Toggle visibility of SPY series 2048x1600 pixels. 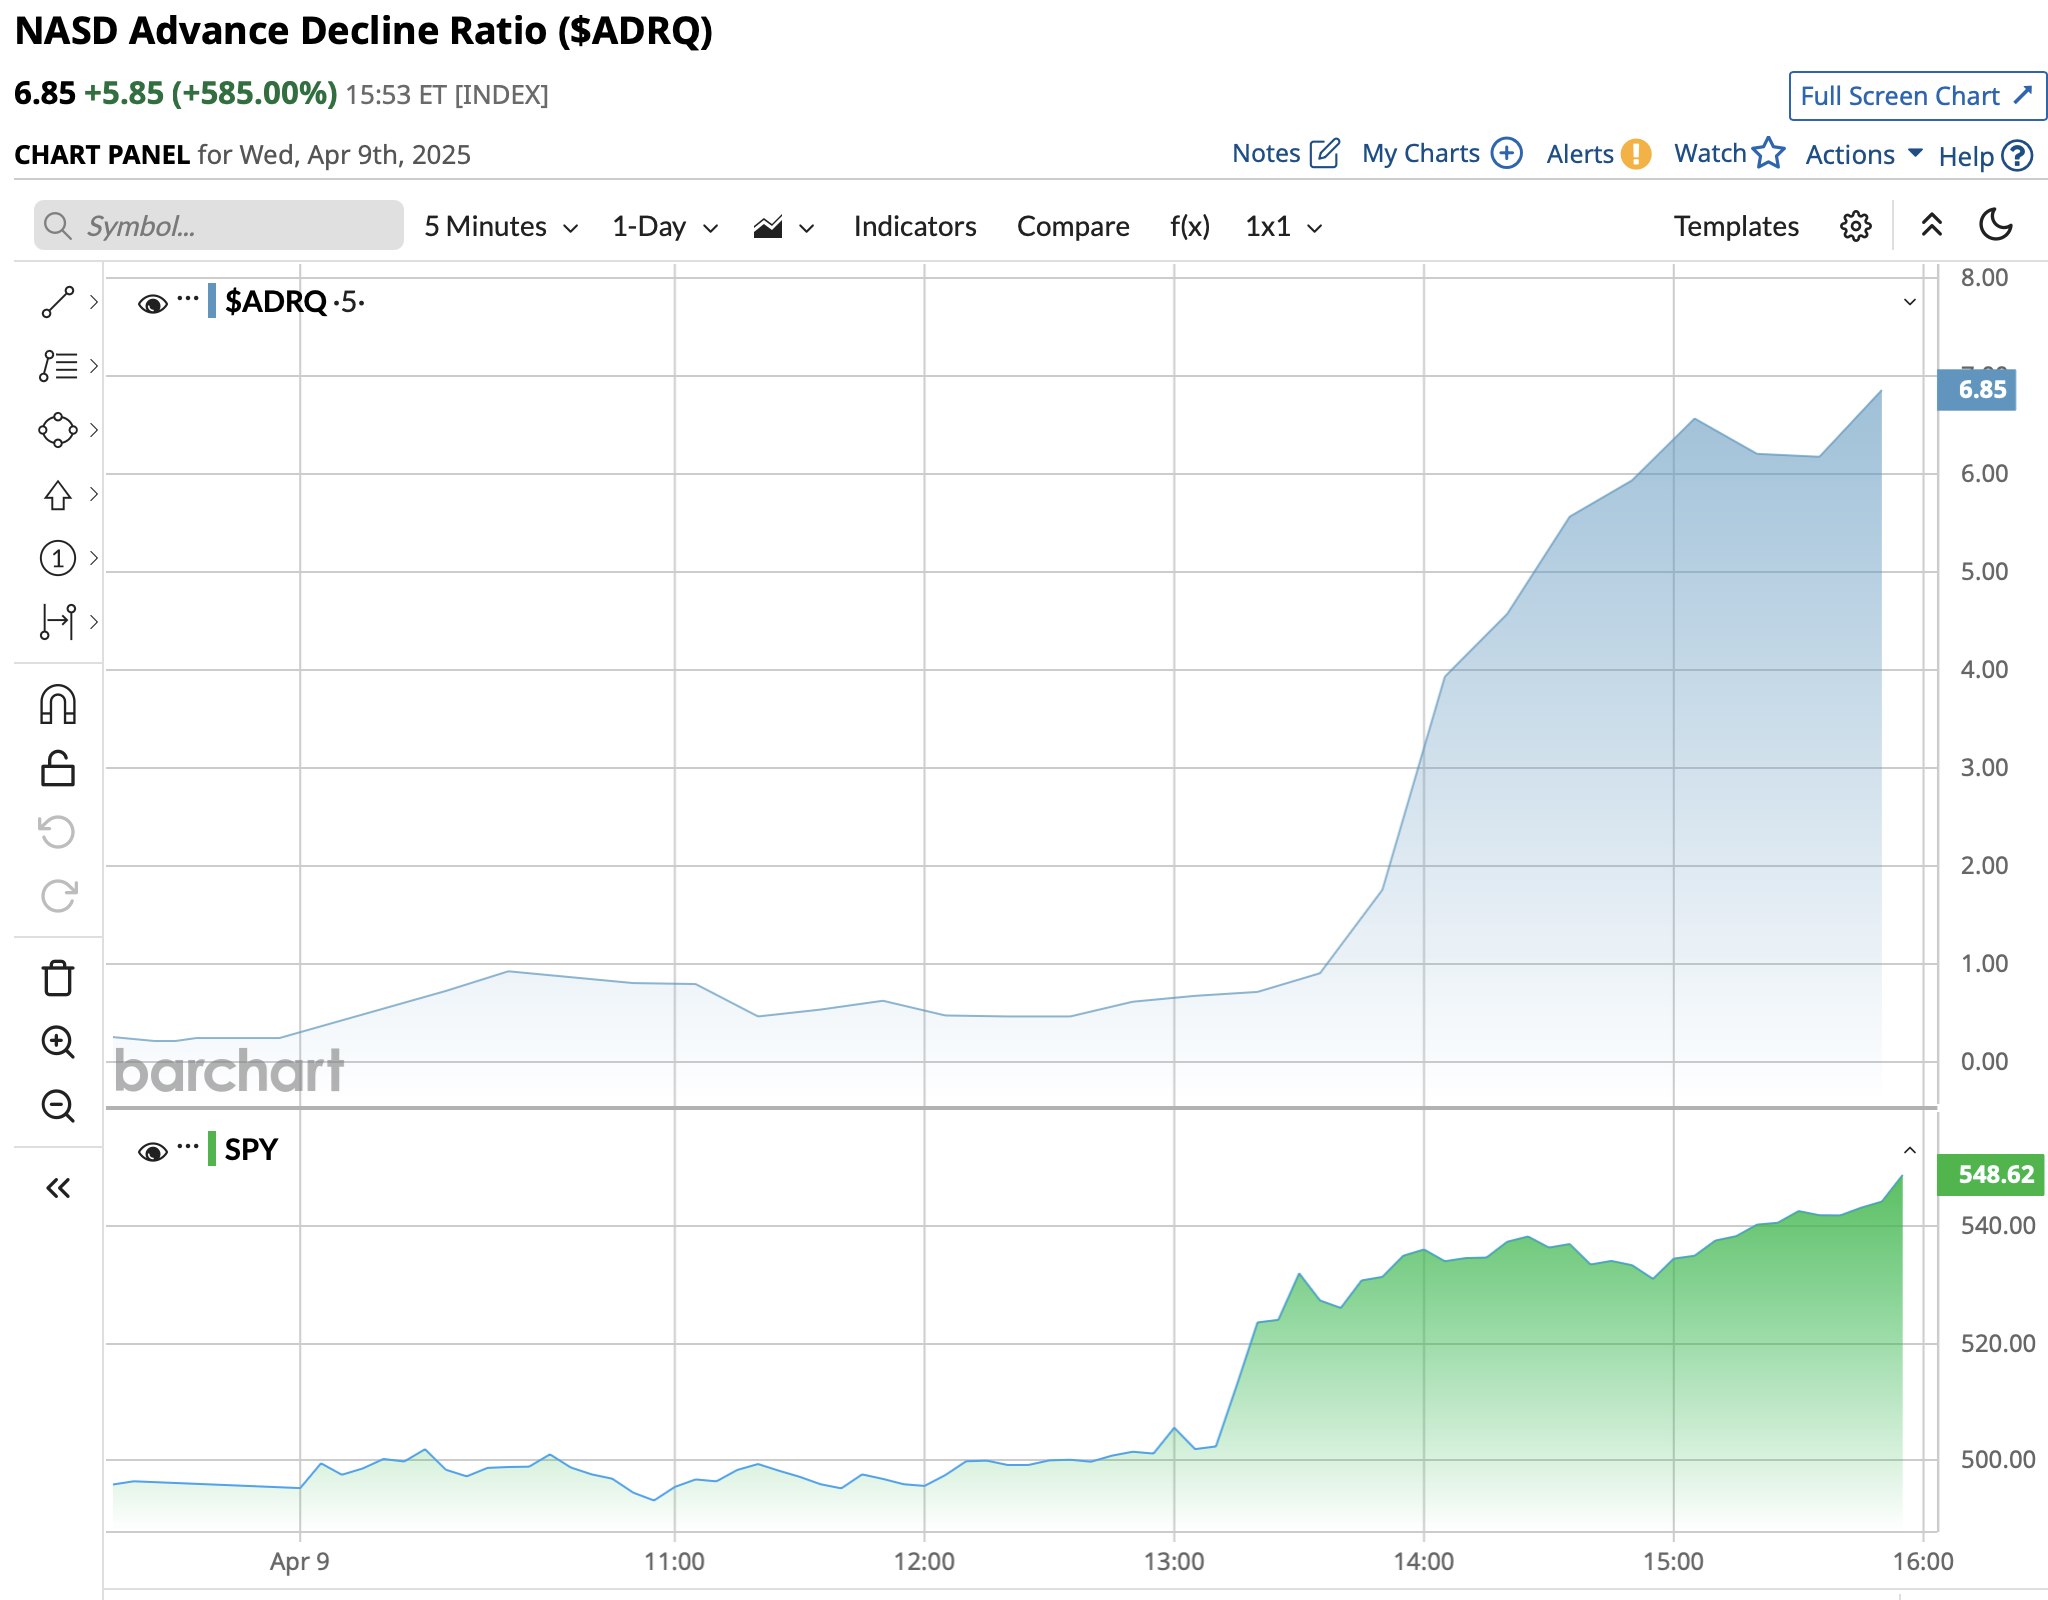pyautogui.click(x=152, y=1151)
